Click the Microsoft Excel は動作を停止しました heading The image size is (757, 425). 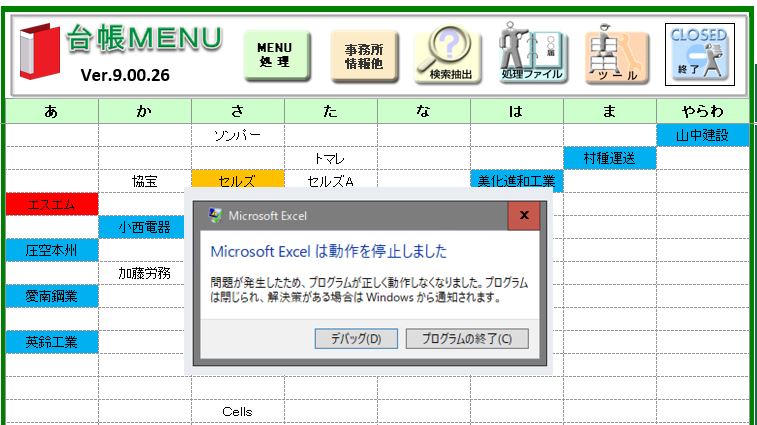pos(329,251)
